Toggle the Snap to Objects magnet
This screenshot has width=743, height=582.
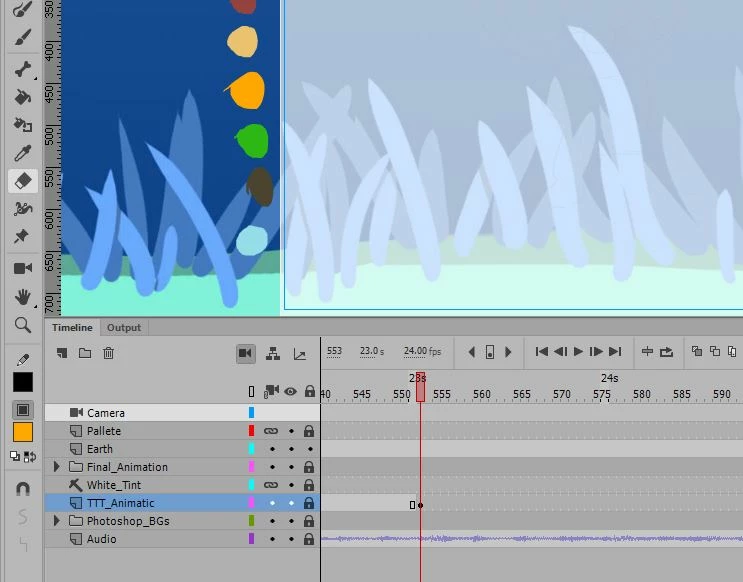point(23,489)
